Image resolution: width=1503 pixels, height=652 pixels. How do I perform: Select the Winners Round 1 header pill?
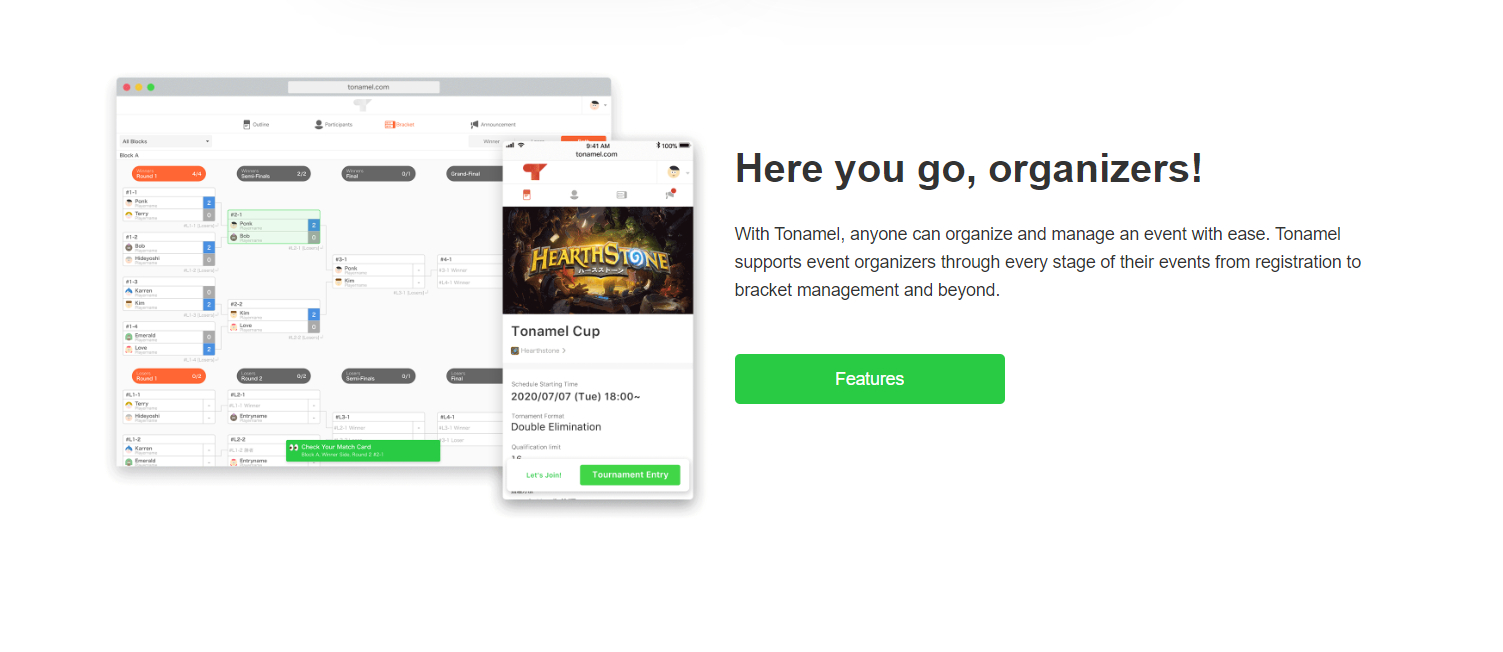pos(169,174)
